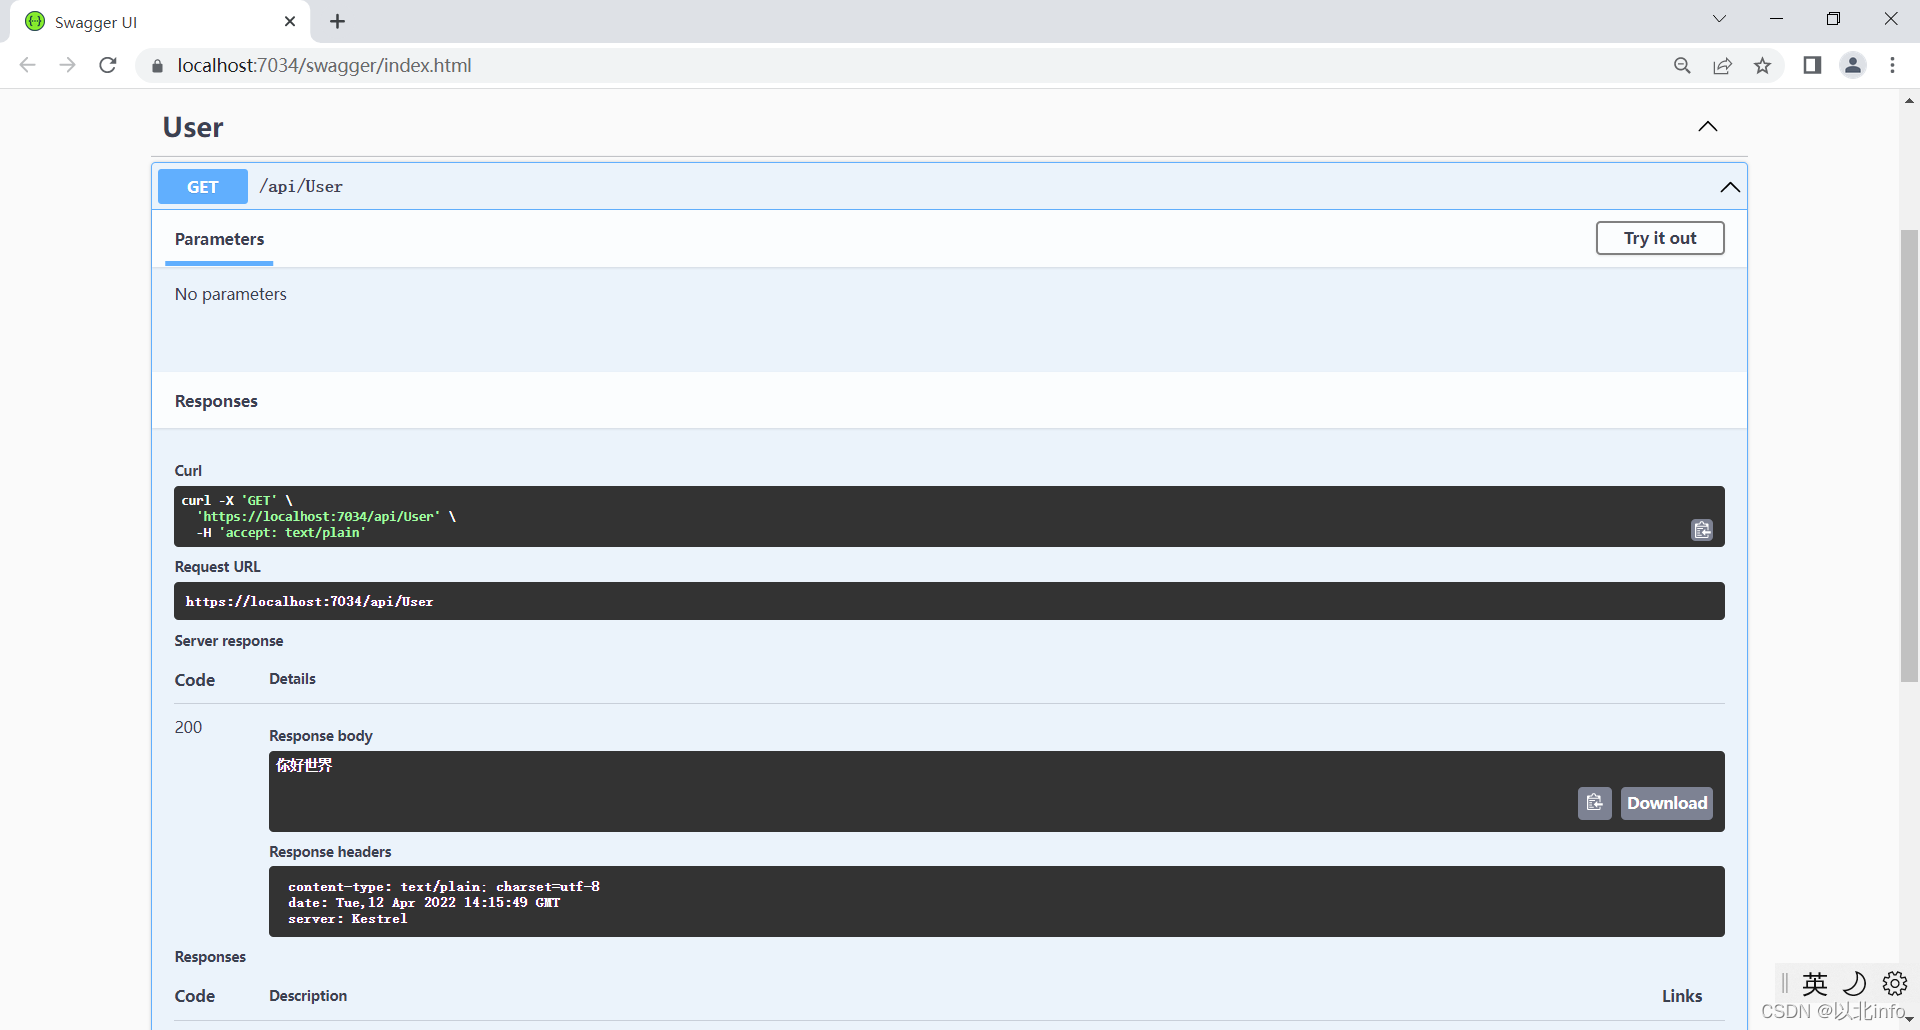
Task: Click the User tag heading
Action: (193, 127)
